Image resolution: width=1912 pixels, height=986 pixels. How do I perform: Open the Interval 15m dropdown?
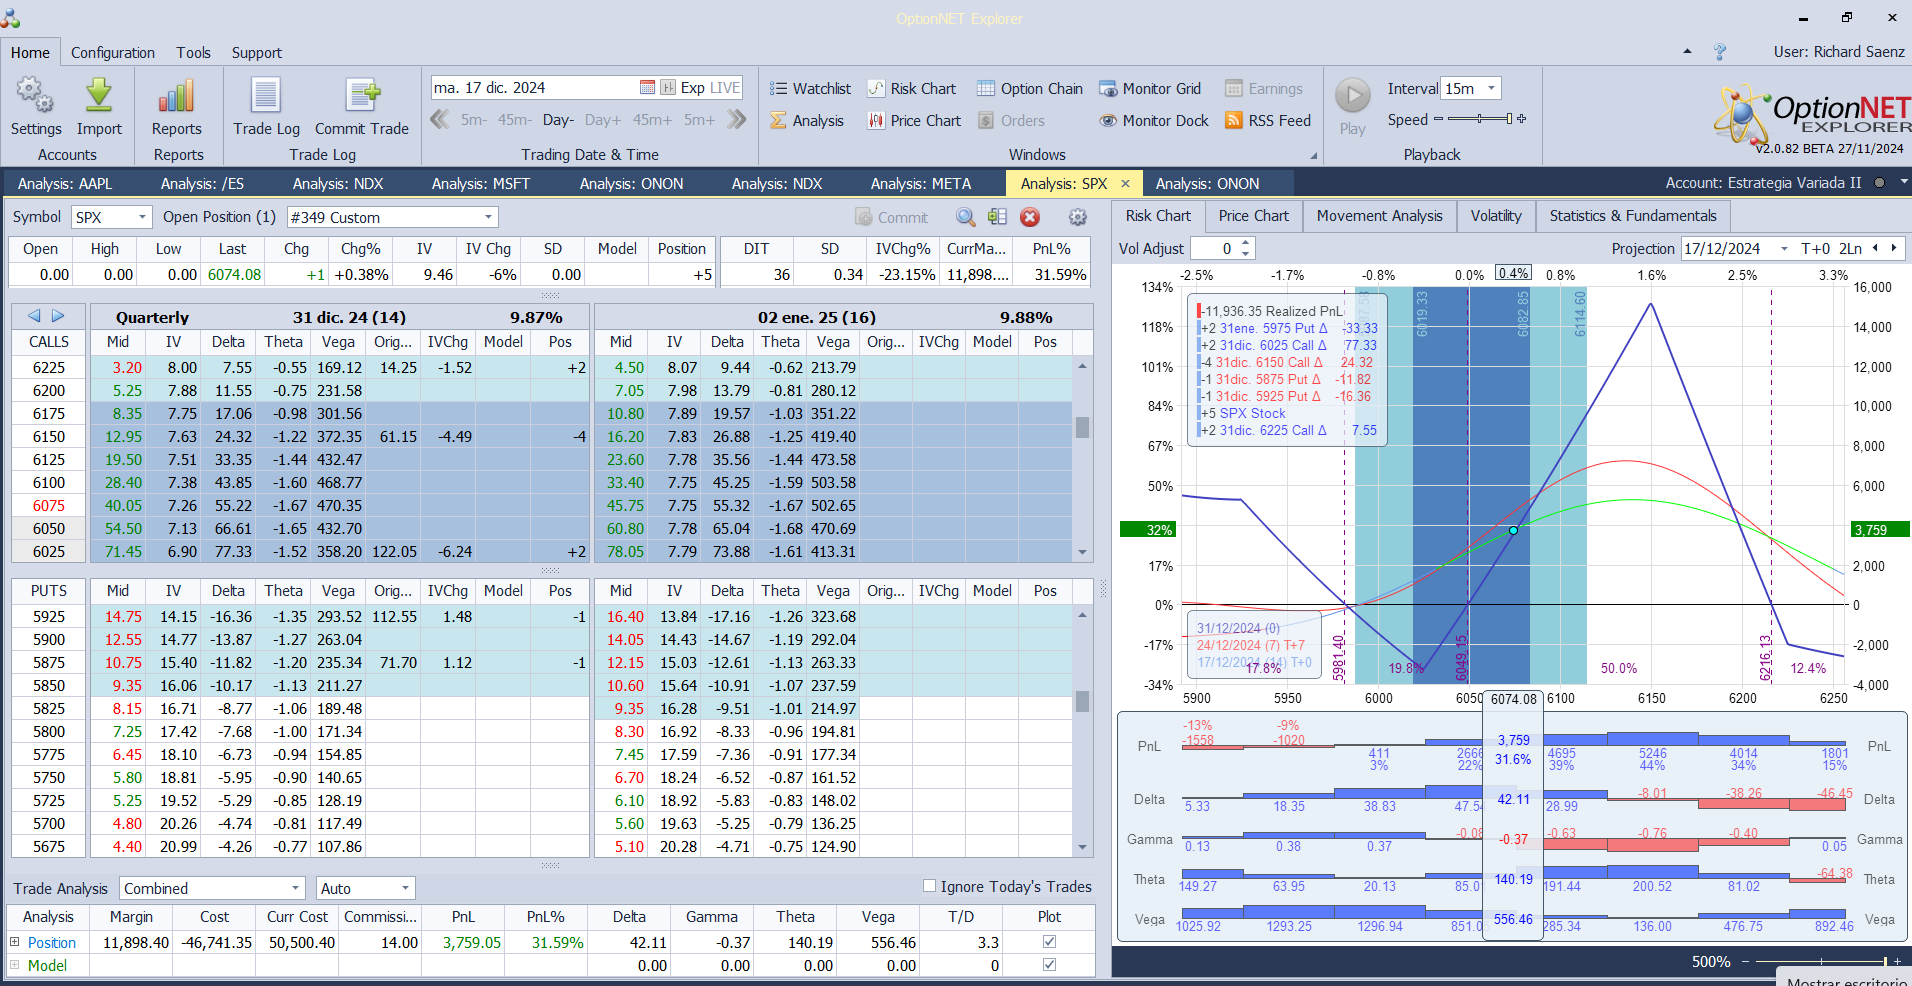pyautogui.click(x=1491, y=89)
